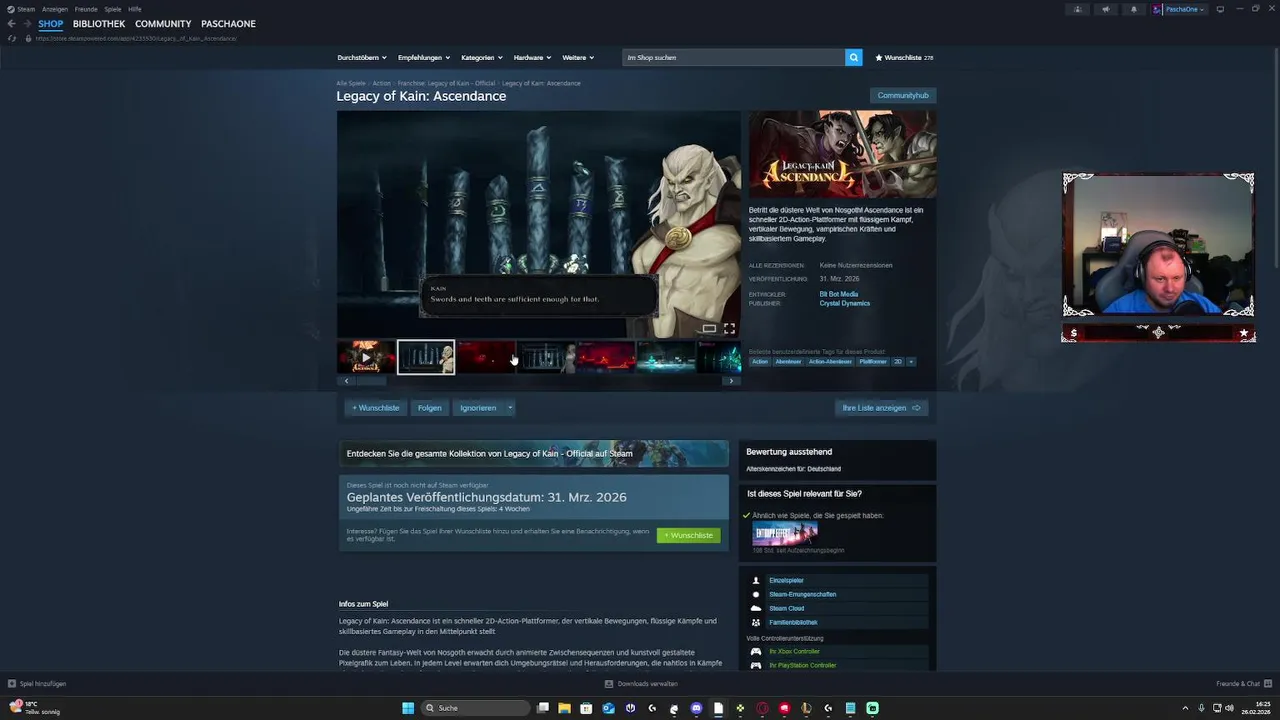Switch to the COMMUNITY tab

(x=163, y=24)
